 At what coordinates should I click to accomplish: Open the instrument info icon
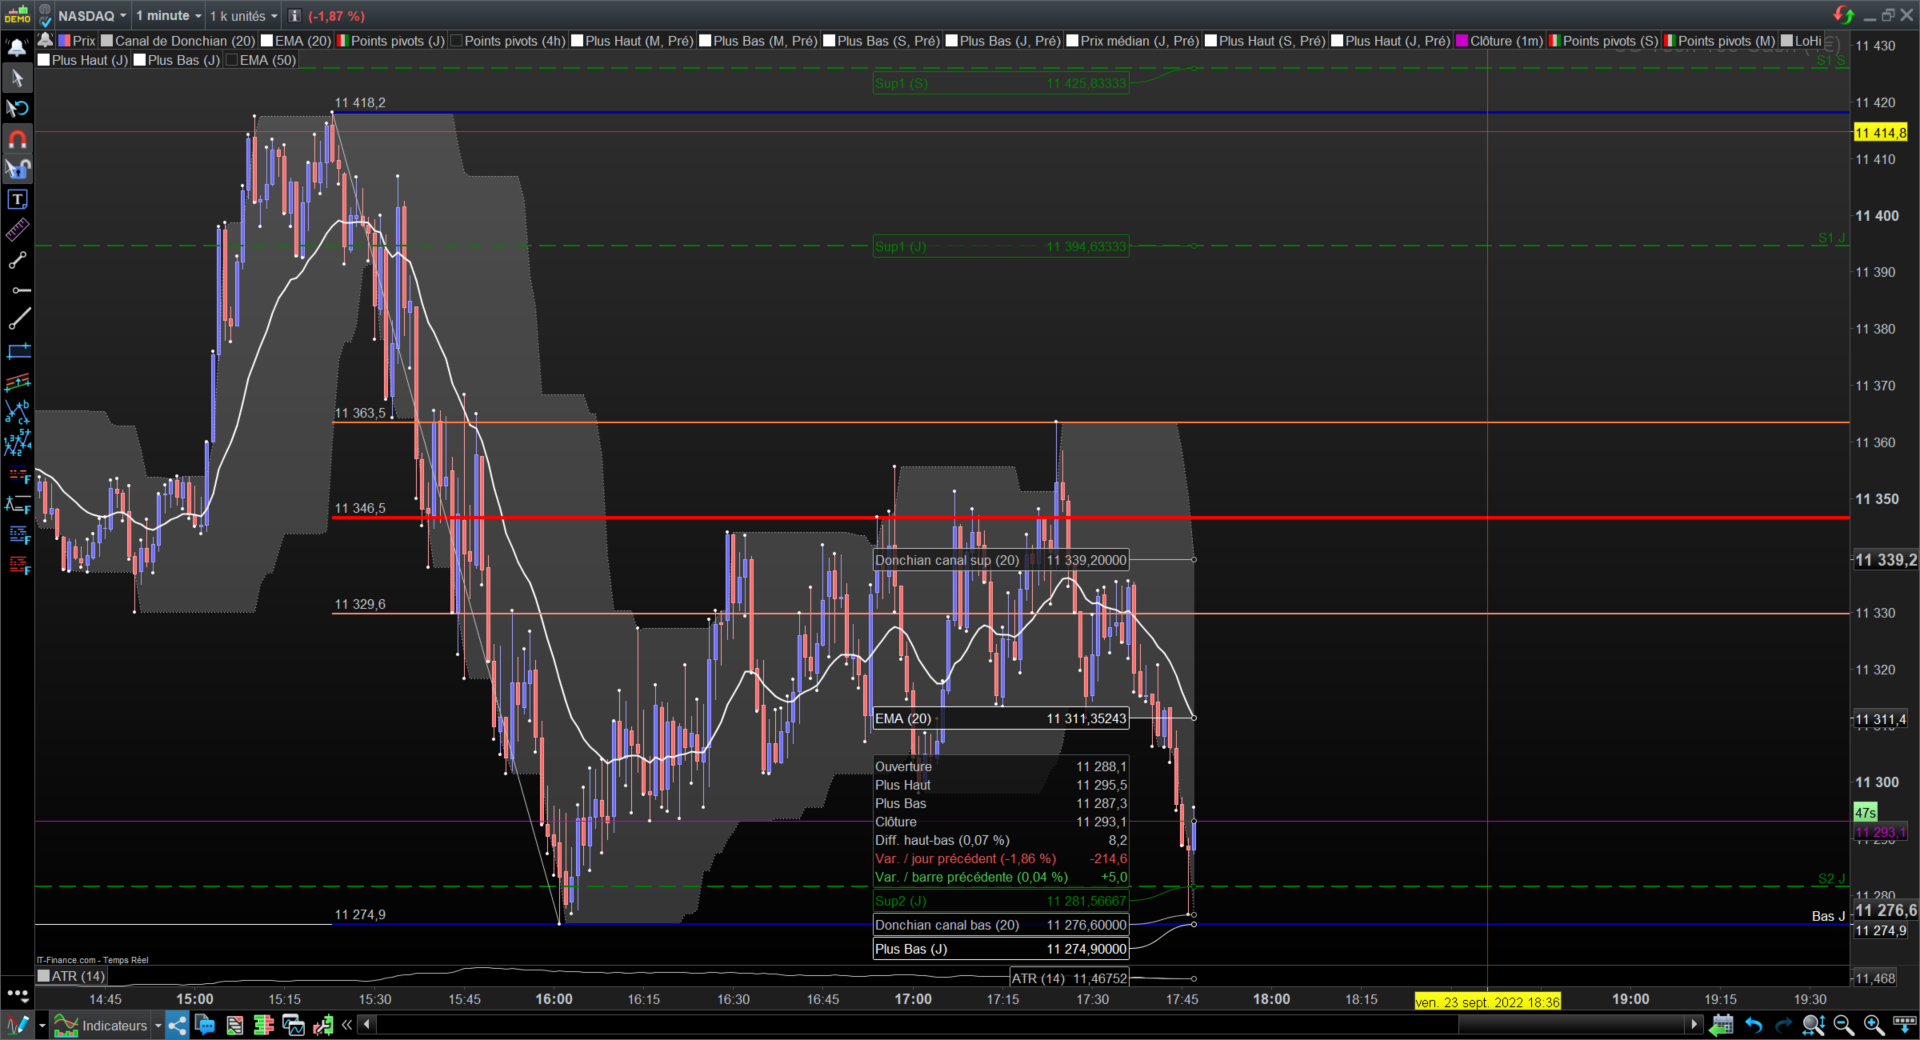click(294, 16)
